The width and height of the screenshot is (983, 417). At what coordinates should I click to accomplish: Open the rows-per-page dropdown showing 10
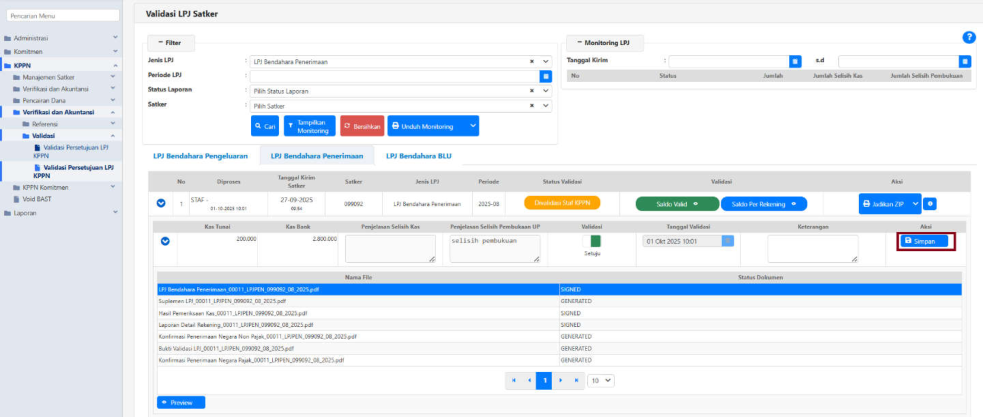[x=600, y=381]
